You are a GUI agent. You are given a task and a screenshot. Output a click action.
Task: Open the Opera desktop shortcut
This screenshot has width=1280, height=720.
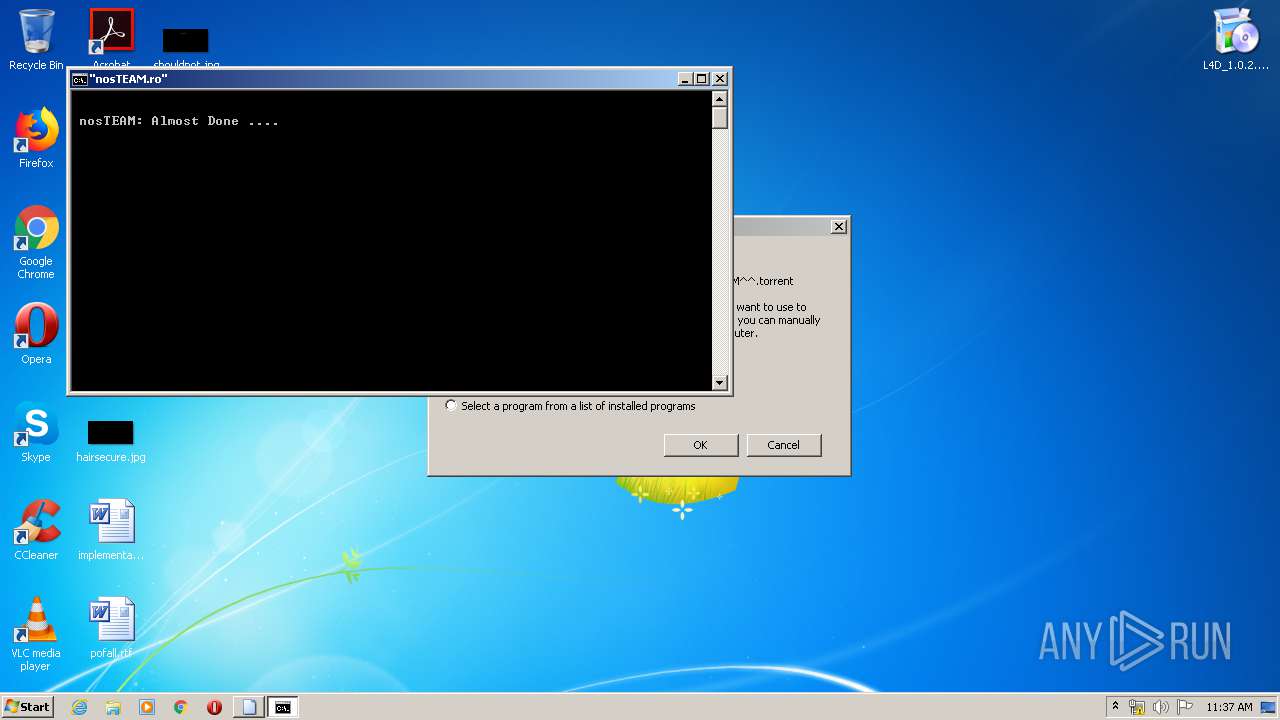coord(36,334)
